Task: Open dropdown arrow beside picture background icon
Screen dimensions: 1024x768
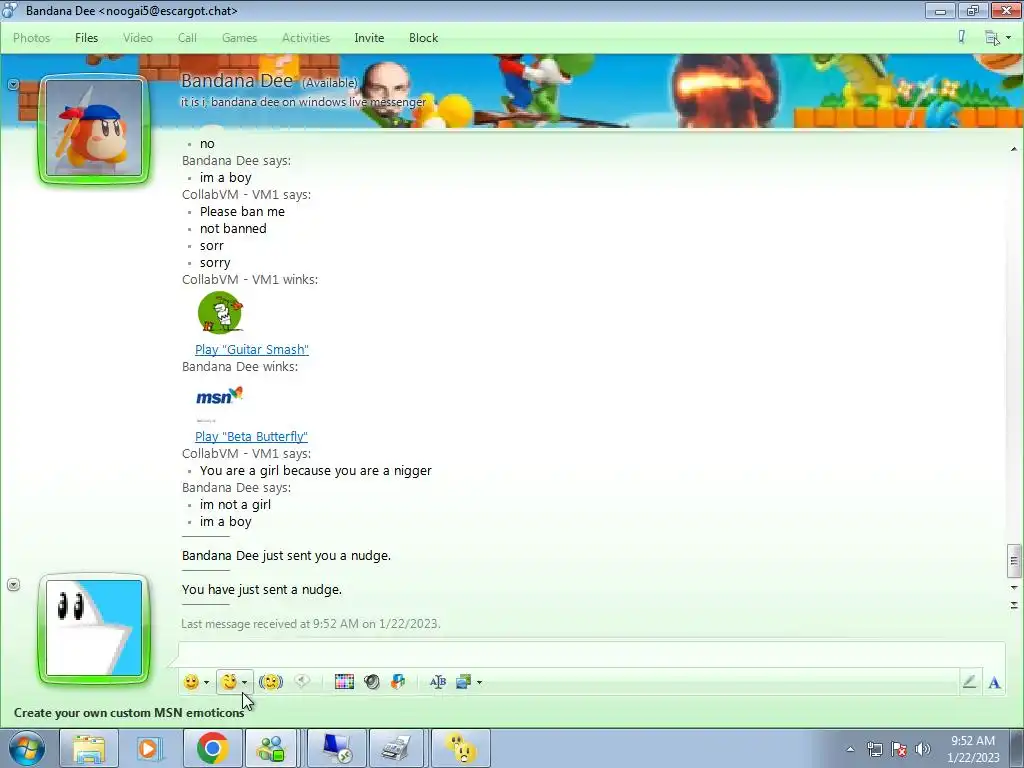Action: tap(479, 682)
